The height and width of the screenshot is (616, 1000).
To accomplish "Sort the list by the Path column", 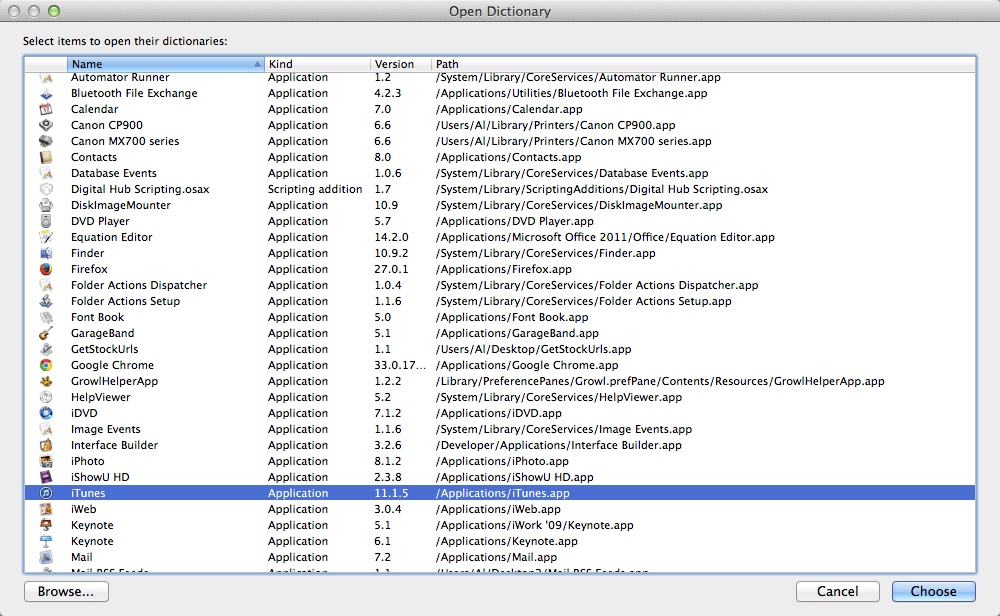I will click(x=703, y=64).
